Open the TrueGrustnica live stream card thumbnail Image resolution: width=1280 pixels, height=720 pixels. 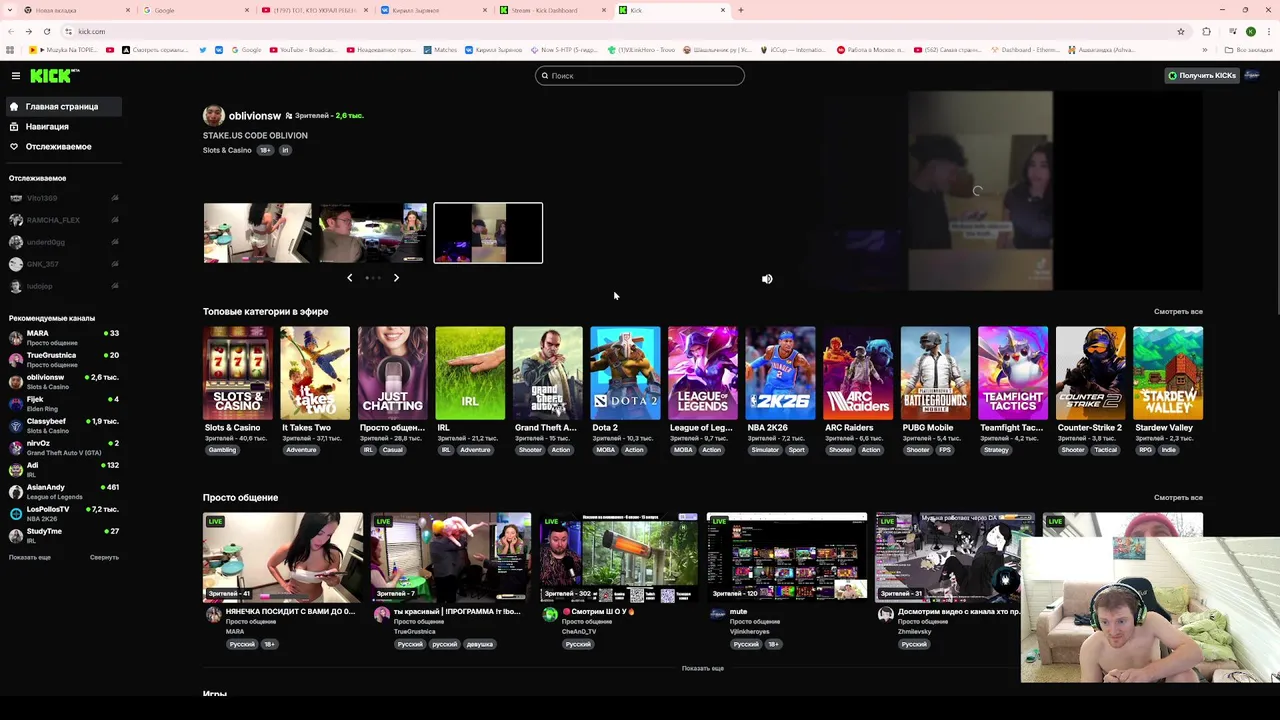pos(451,557)
